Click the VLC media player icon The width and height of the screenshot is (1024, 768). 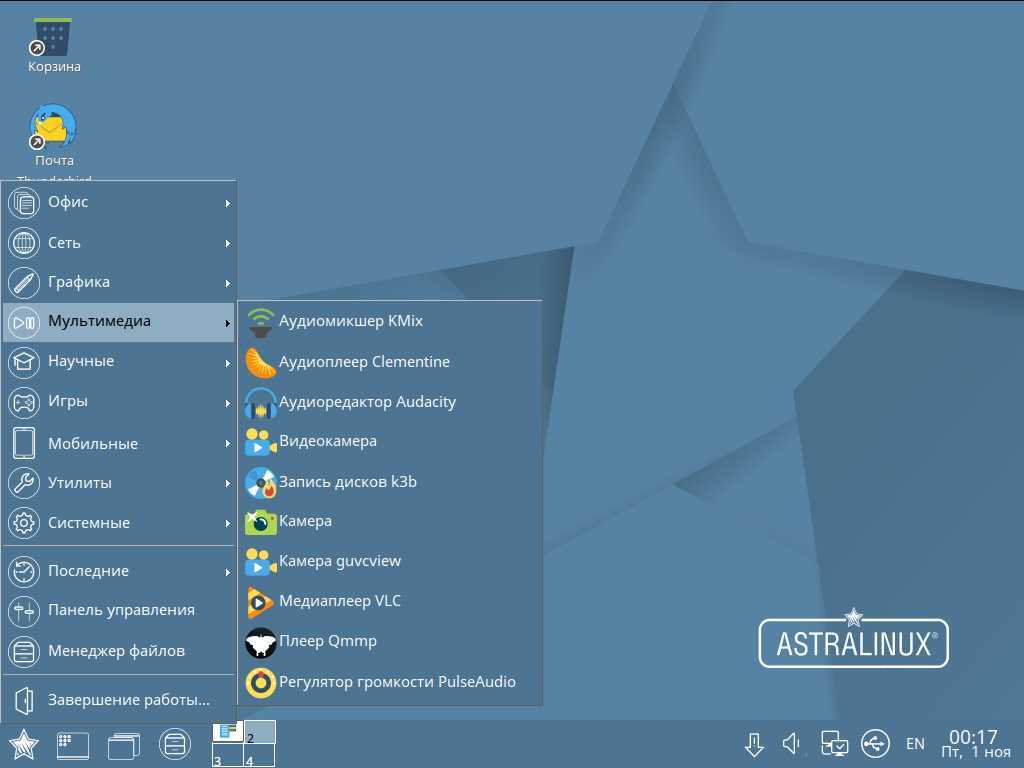pos(261,602)
